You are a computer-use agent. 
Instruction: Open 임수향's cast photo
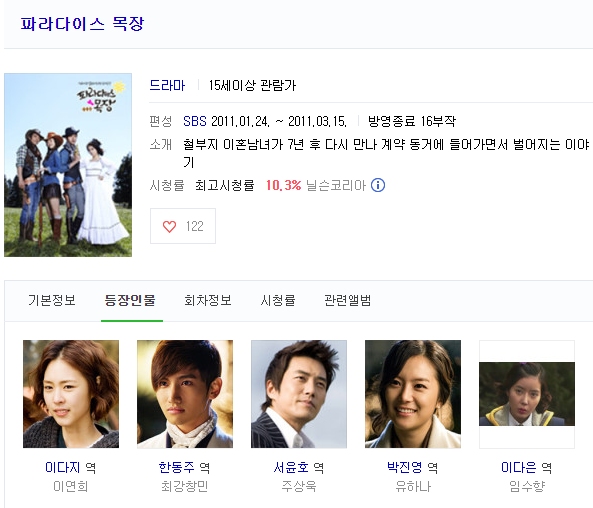[x=527, y=394]
